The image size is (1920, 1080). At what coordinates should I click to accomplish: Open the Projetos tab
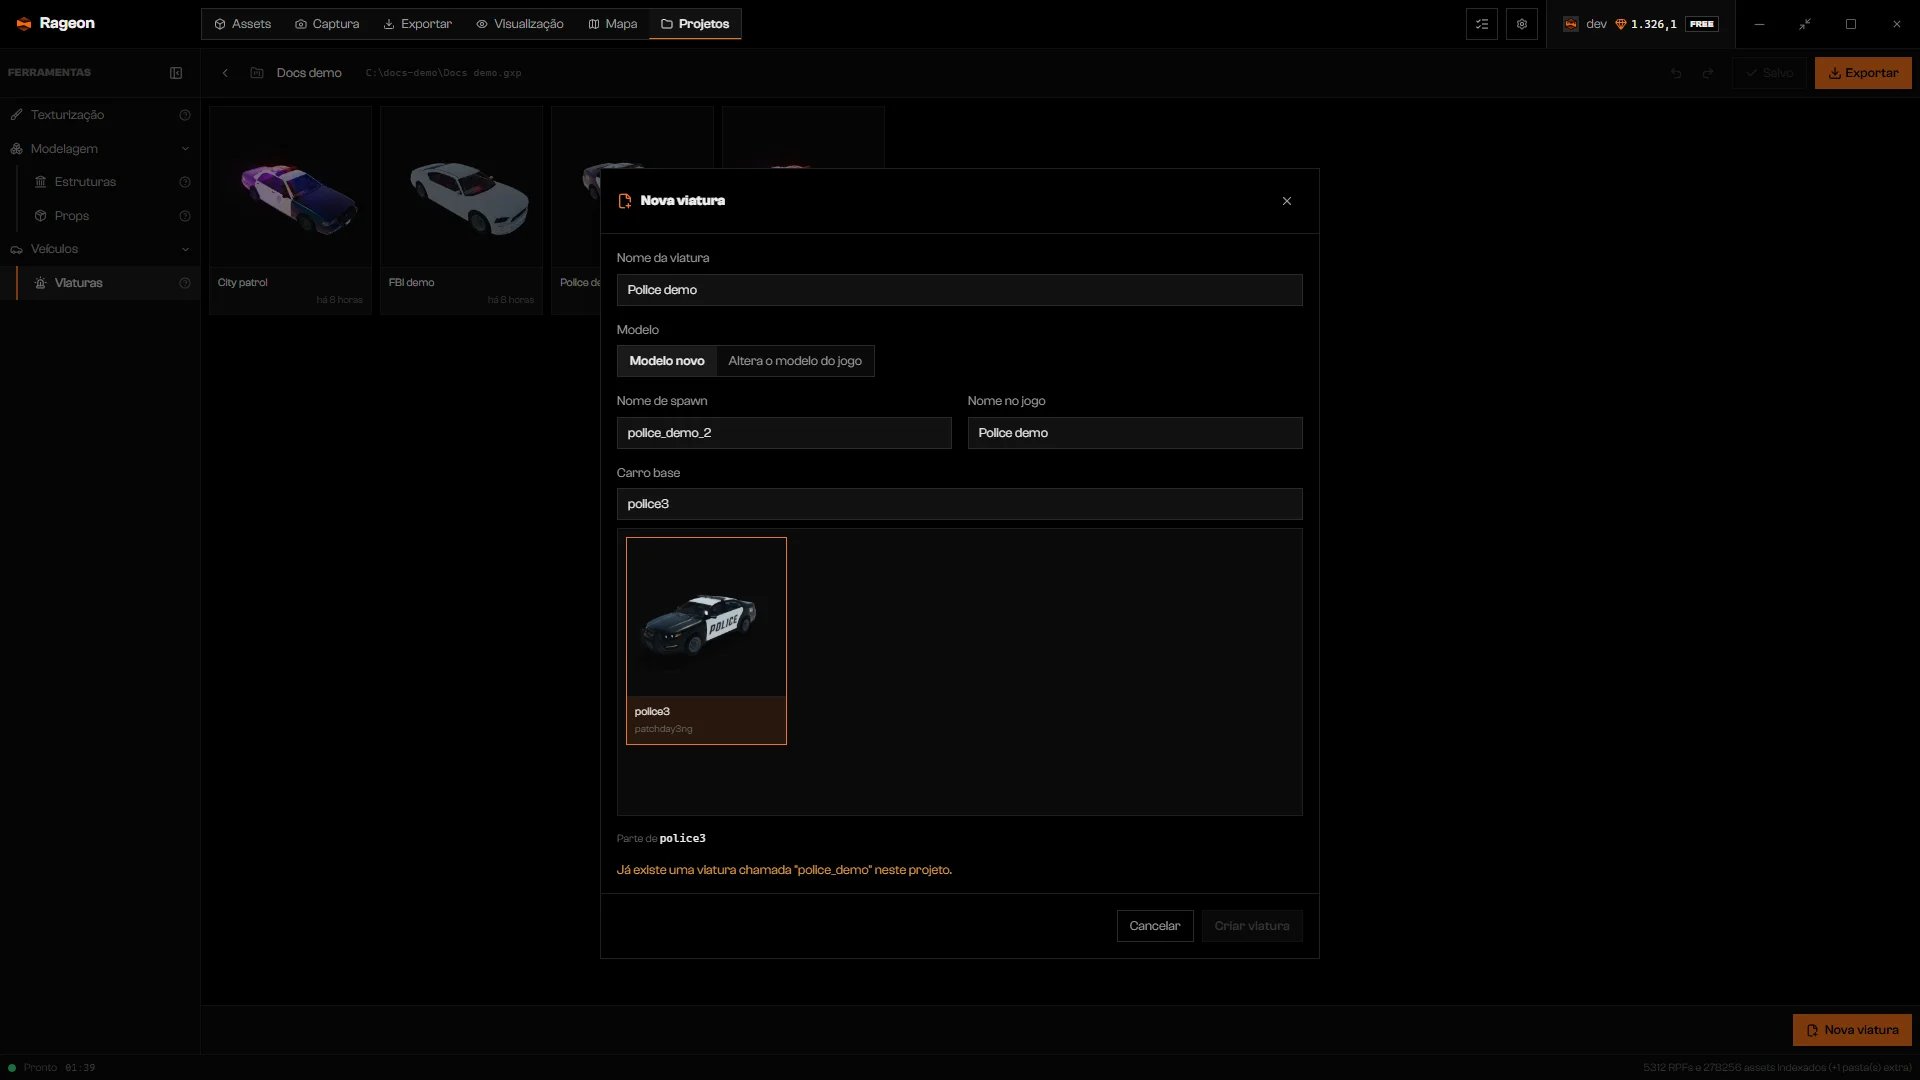pos(695,24)
